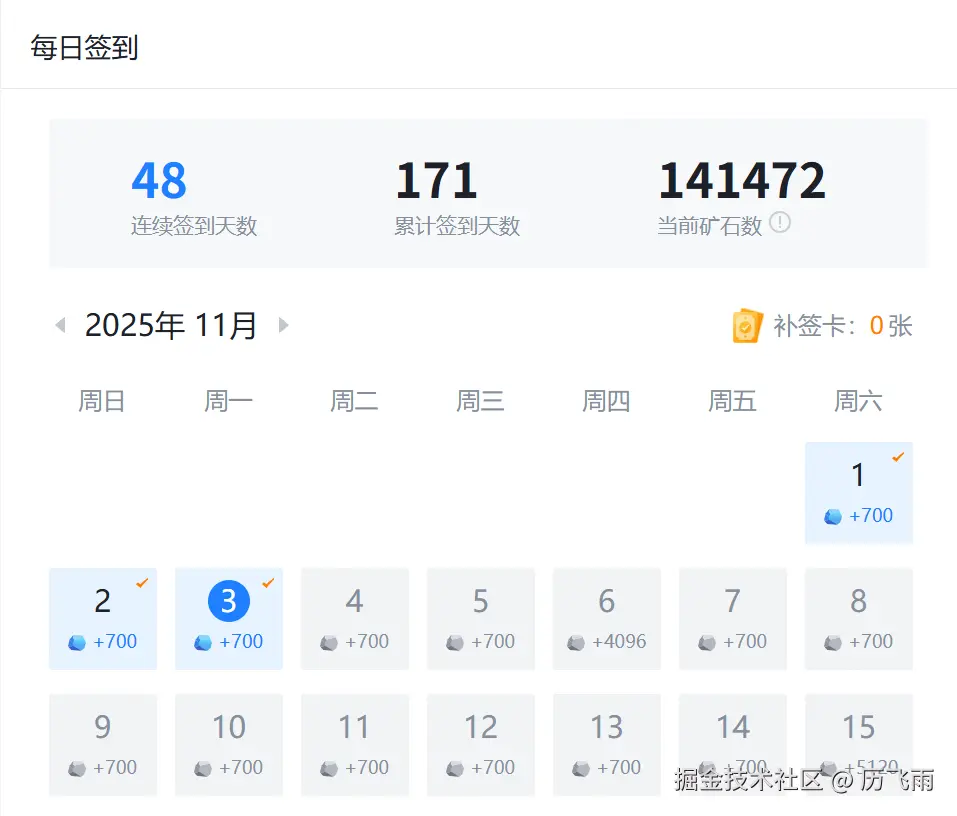Select the 每日签到 page title
The width and height of the screenshot is (957, 816).
tap(85, 46)
